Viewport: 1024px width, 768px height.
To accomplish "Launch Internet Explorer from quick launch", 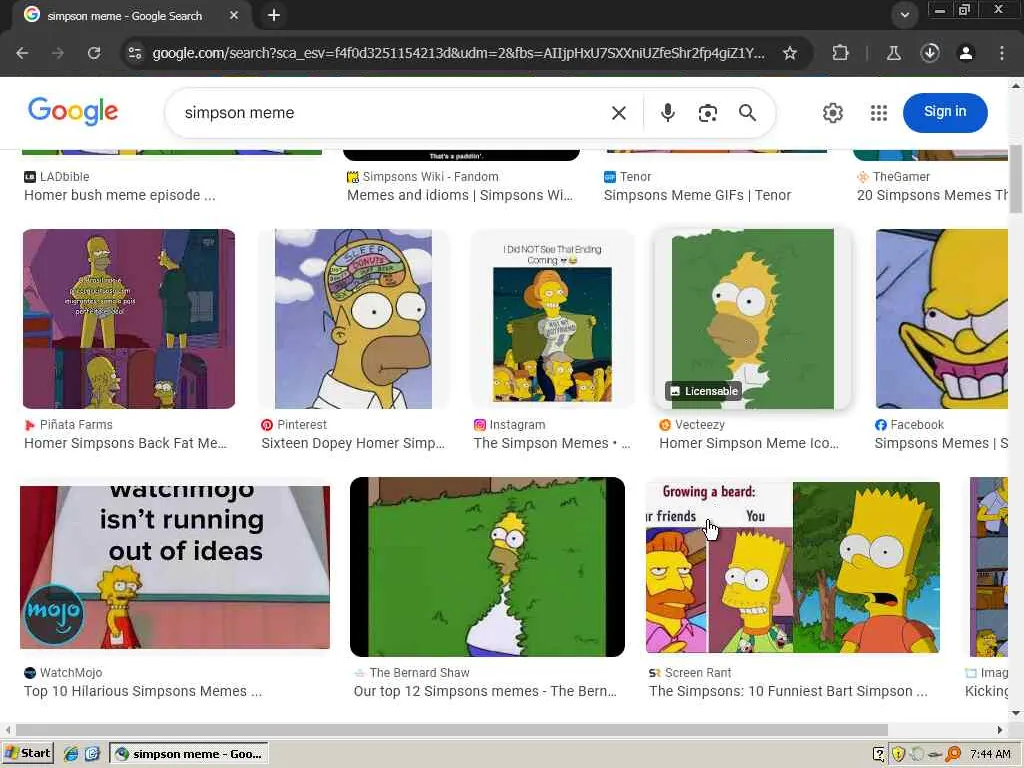I will 71,754.
